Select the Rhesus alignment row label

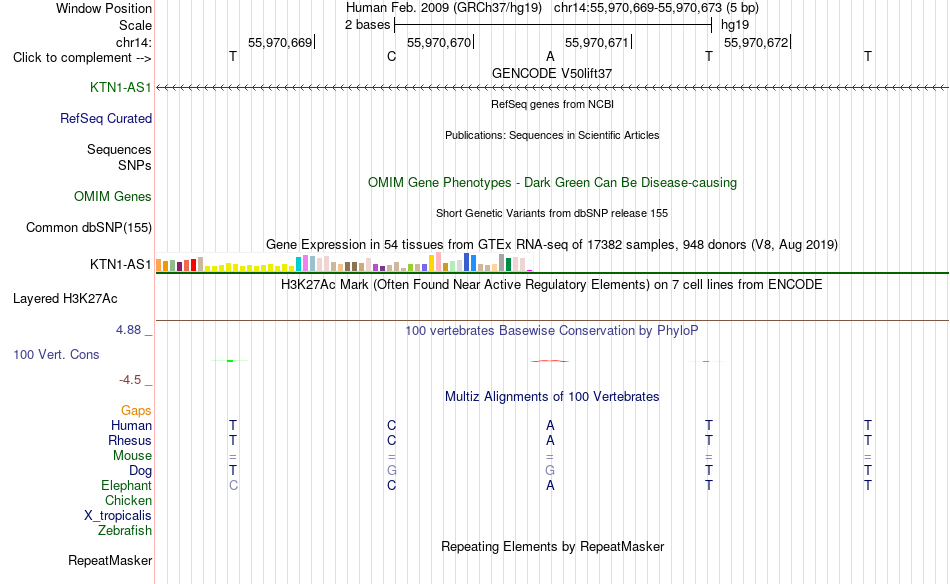click(x=130, y=440)
